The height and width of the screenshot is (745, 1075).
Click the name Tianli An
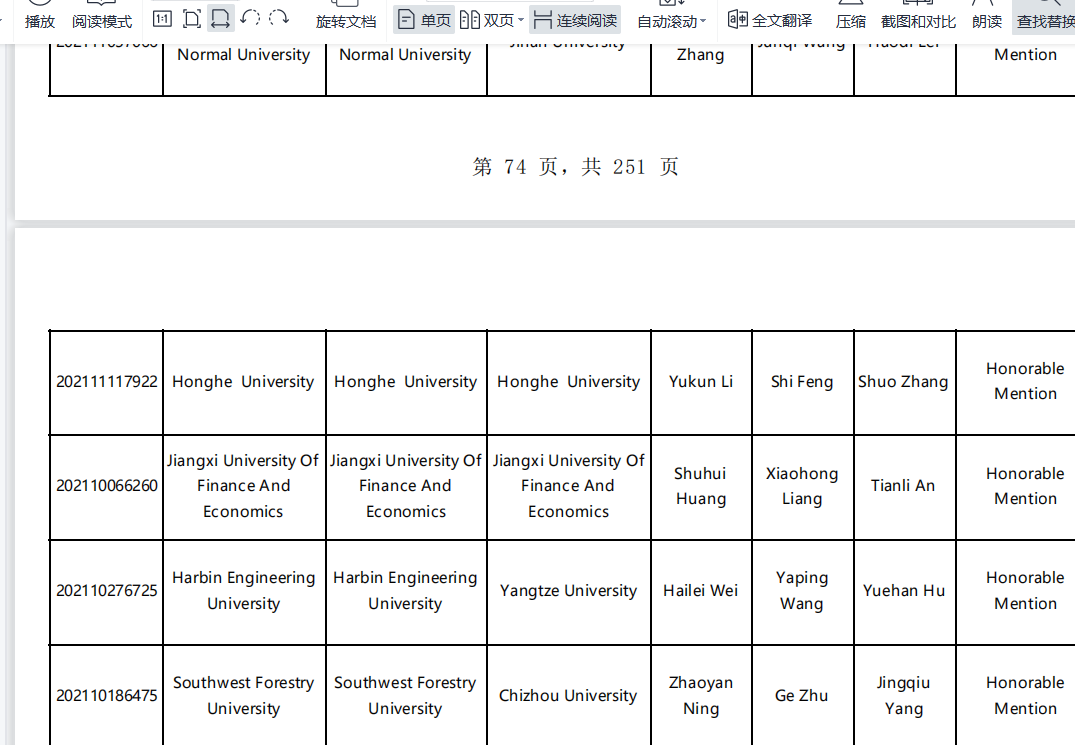click(x=903, y=486)
